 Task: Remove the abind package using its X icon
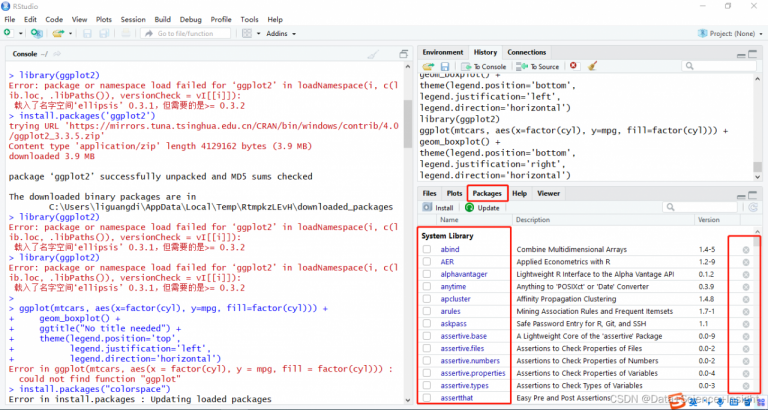click(x=746, y=248)
